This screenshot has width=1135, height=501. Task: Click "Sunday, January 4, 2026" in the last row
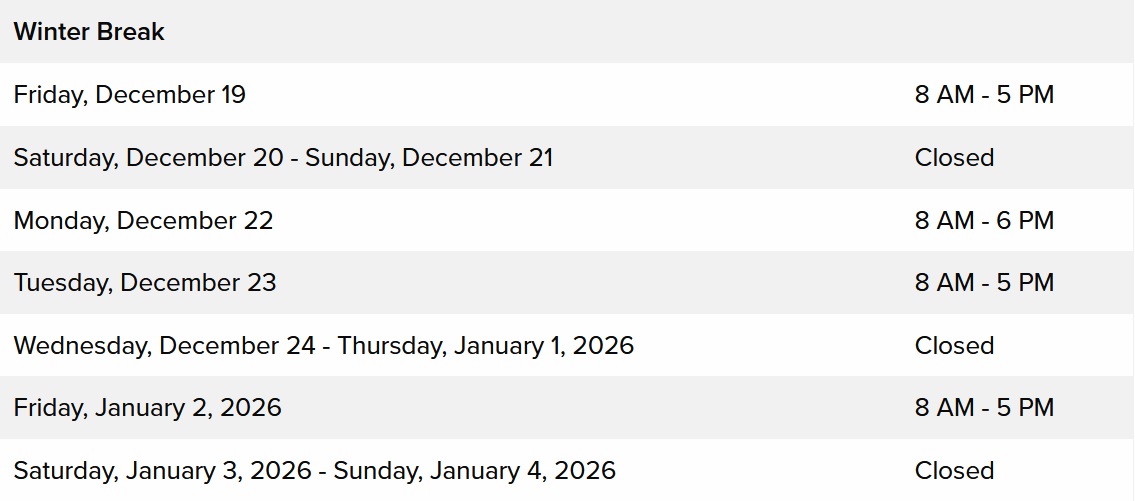[475, 470]
